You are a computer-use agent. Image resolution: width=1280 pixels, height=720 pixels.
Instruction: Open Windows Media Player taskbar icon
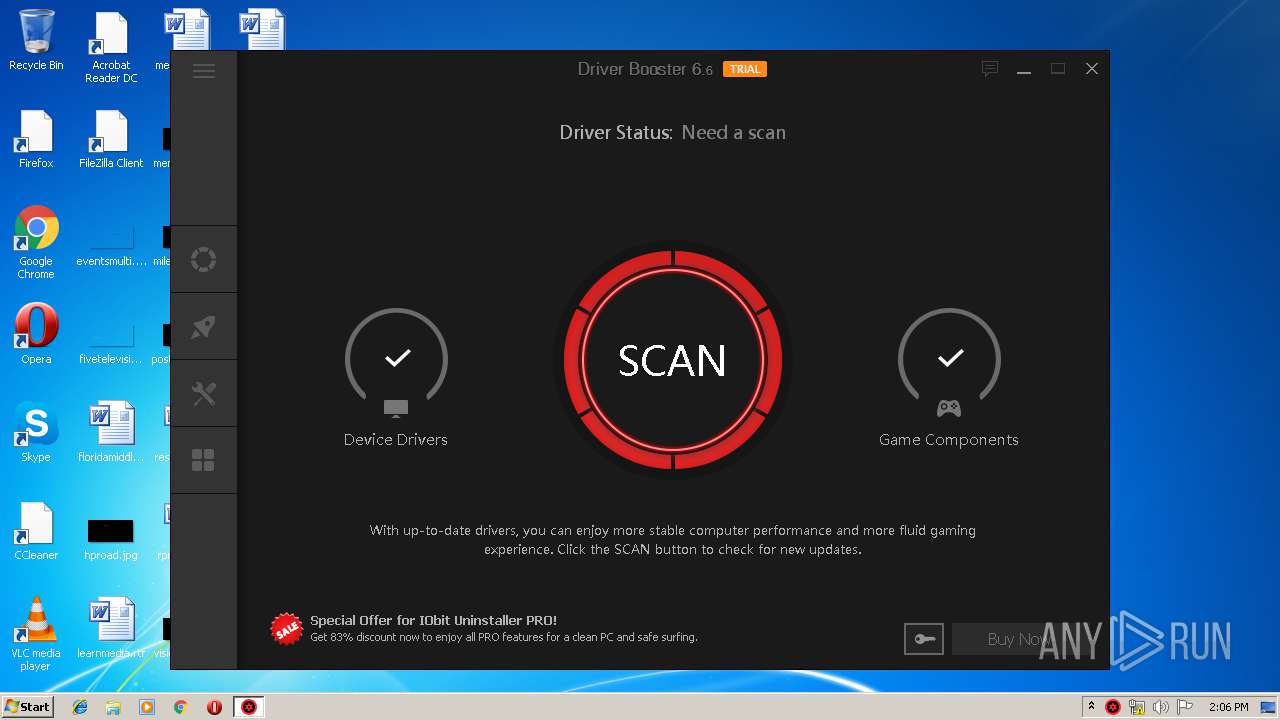coord(147,707)
